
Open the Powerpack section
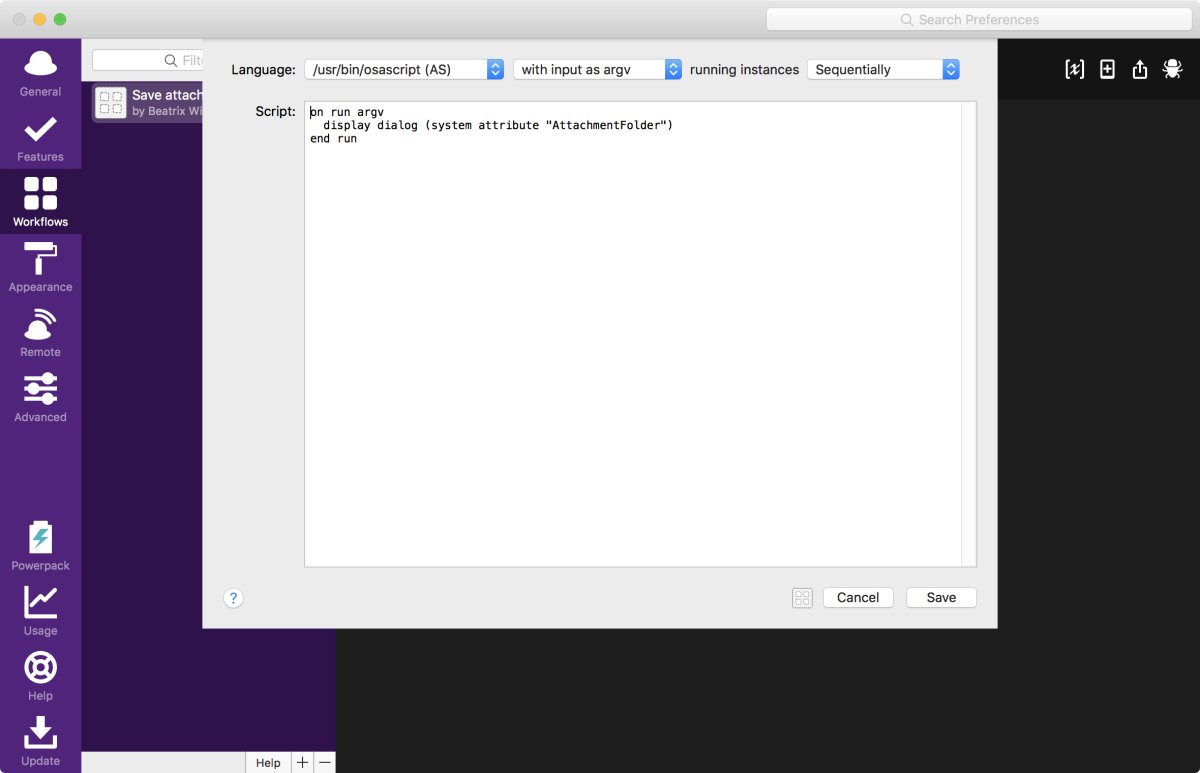tap(40, 546)
